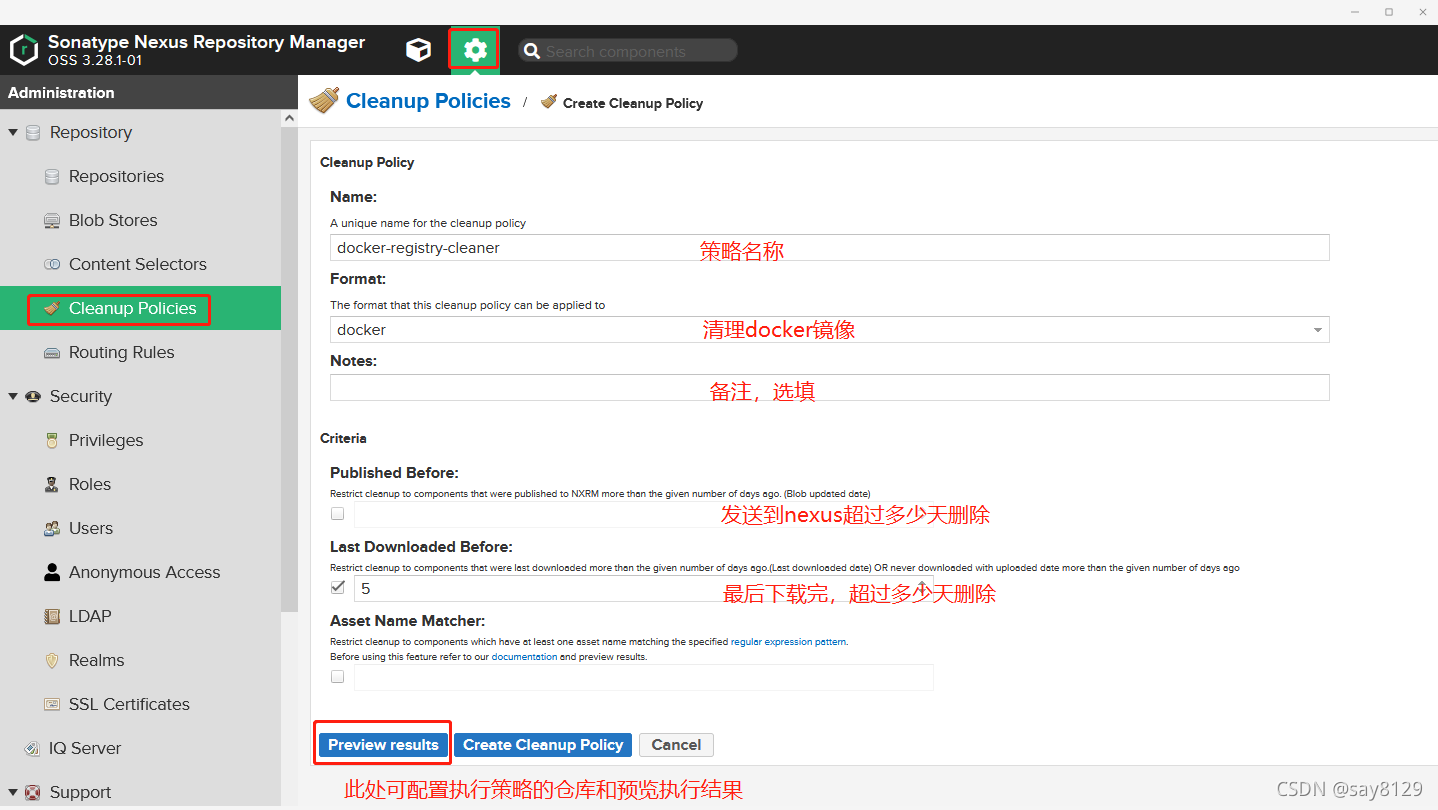Open the Cleanup Policies breadcrumb
The image size is (1438, 810).
point(428,100)
